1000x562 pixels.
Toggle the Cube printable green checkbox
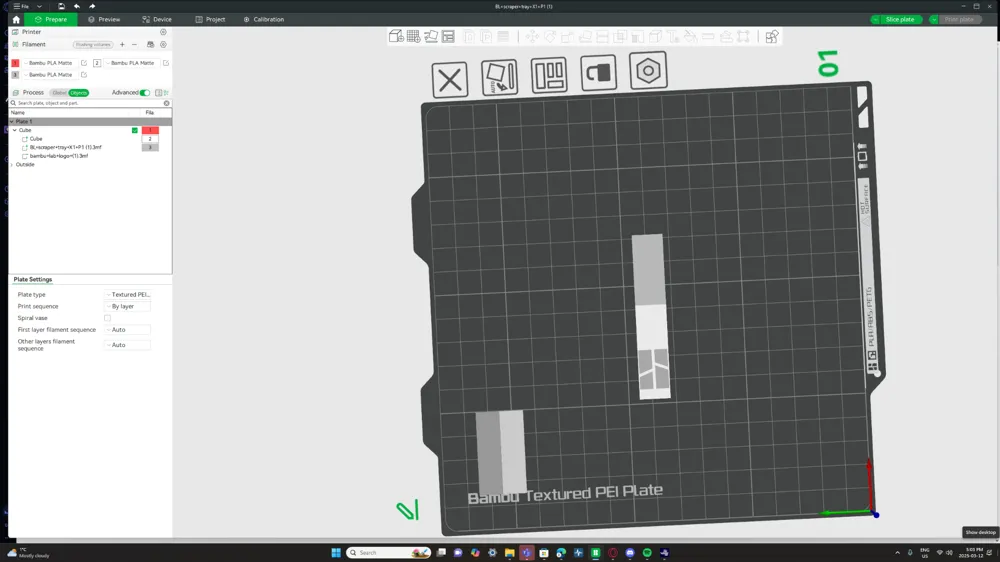(135, 130)
